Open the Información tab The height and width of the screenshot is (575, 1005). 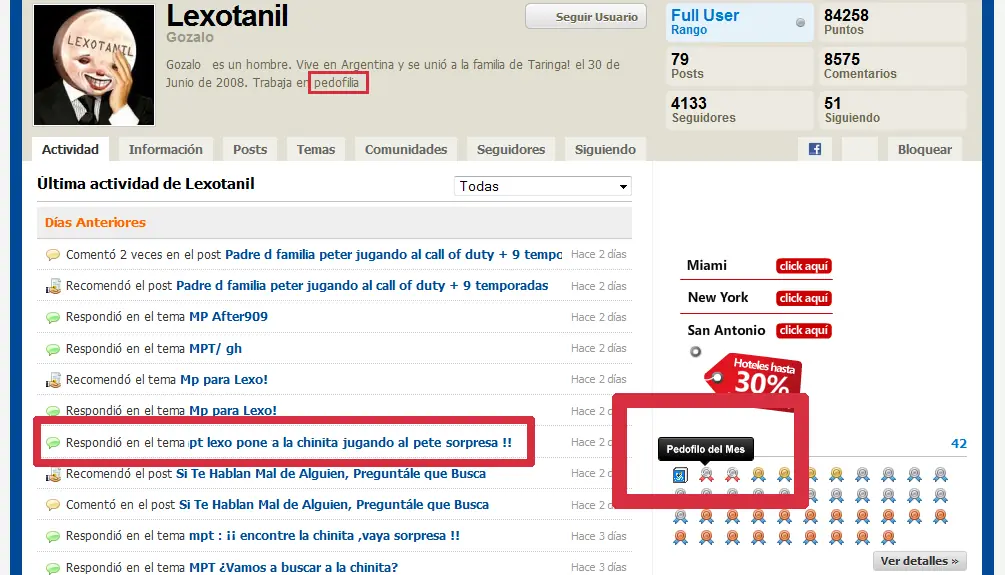point(165,149)
